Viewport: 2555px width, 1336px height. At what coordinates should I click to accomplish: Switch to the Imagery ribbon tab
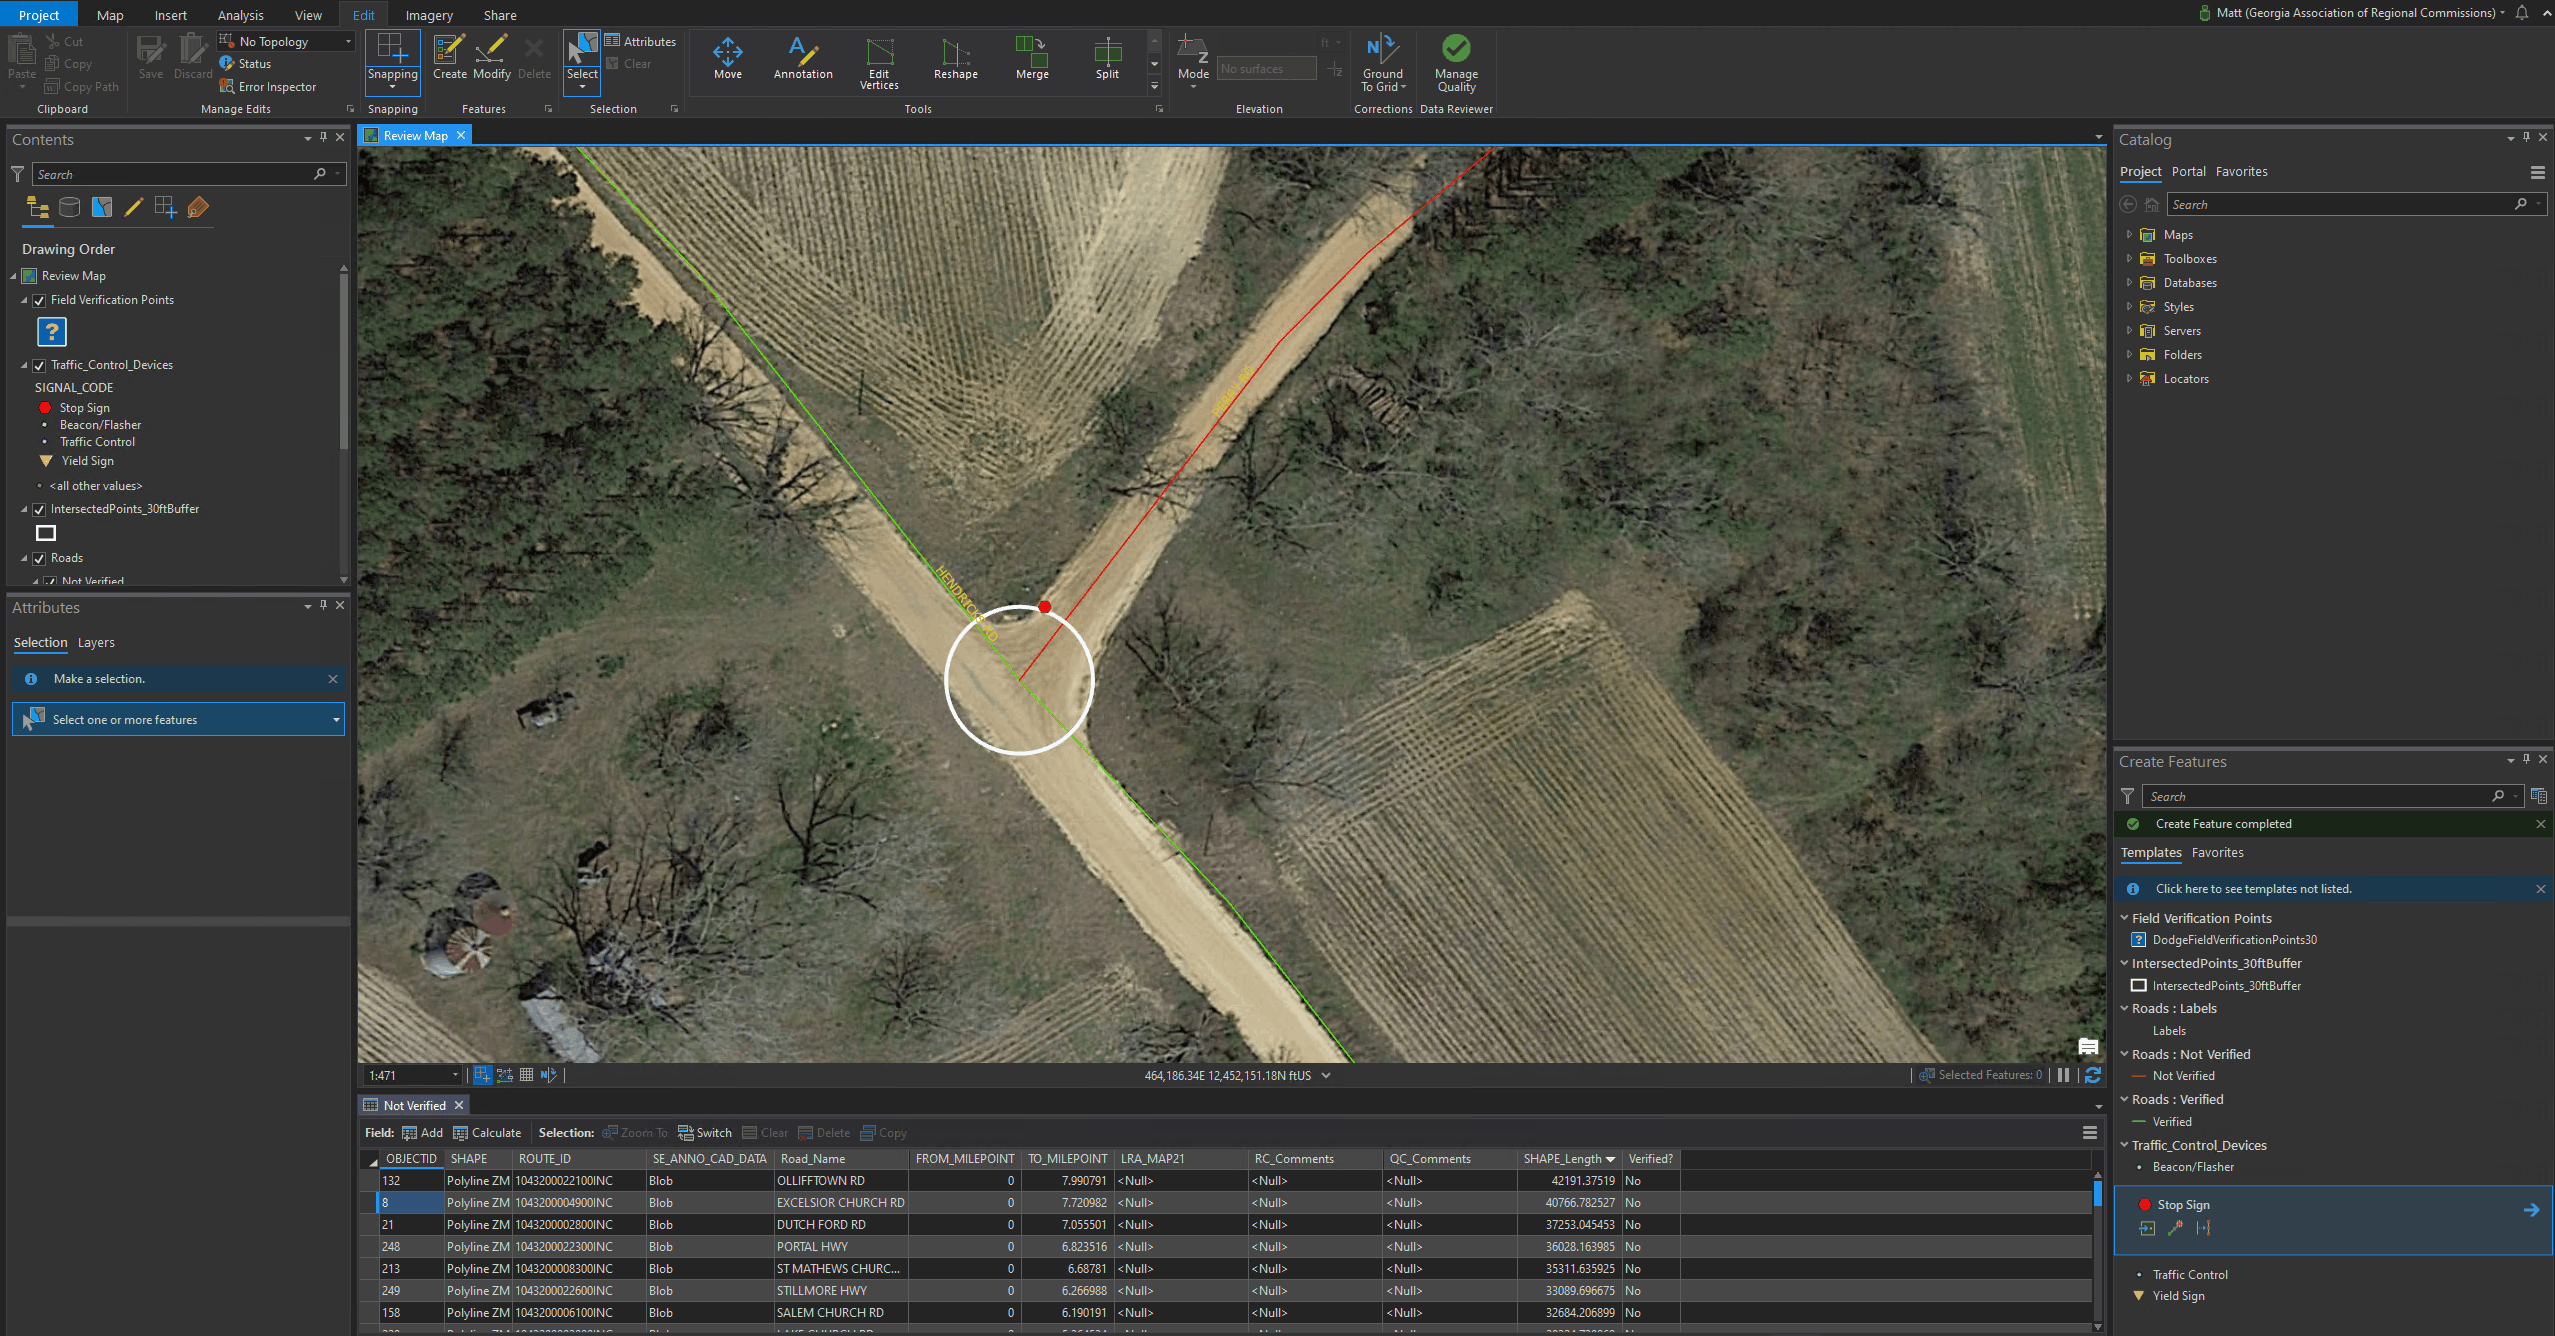pos(428,14)
